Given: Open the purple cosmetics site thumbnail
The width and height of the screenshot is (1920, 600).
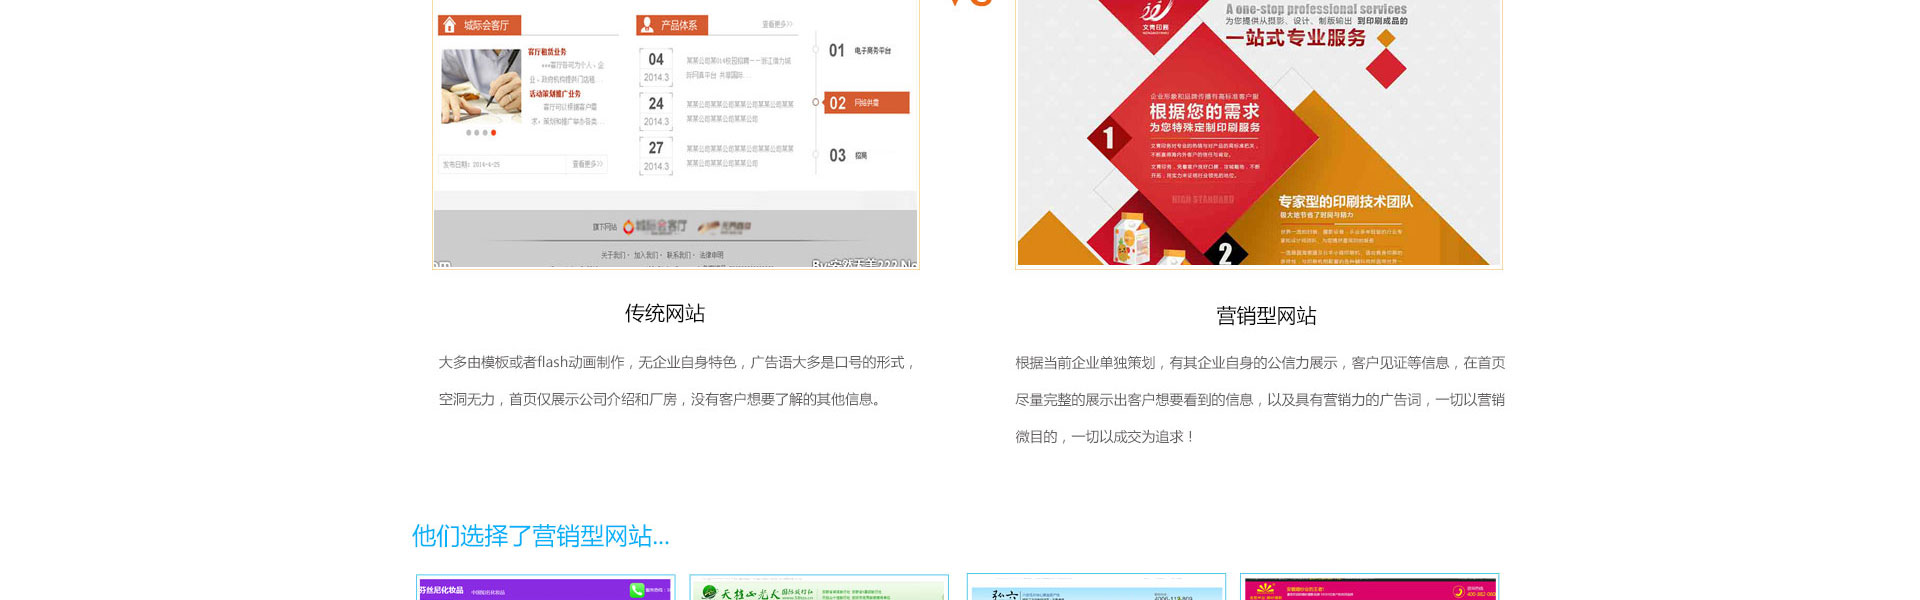Looking at the screenshot, I should pyautogui.click(x=545, y=588).
